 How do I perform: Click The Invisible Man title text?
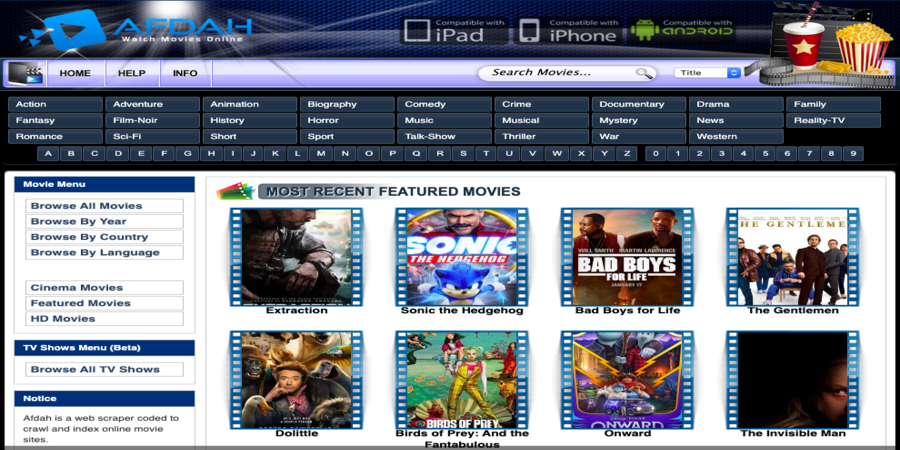coord(793,433)
